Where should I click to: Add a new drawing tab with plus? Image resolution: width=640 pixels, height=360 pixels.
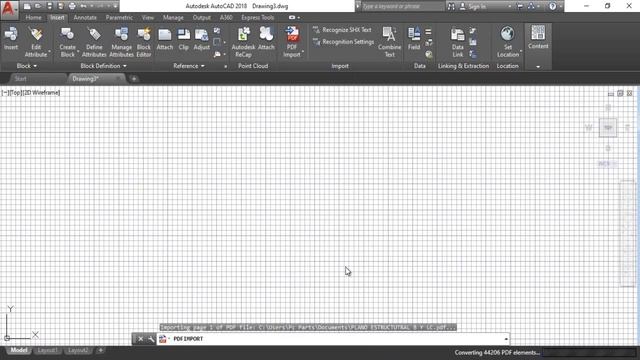(x=134, y=79)
